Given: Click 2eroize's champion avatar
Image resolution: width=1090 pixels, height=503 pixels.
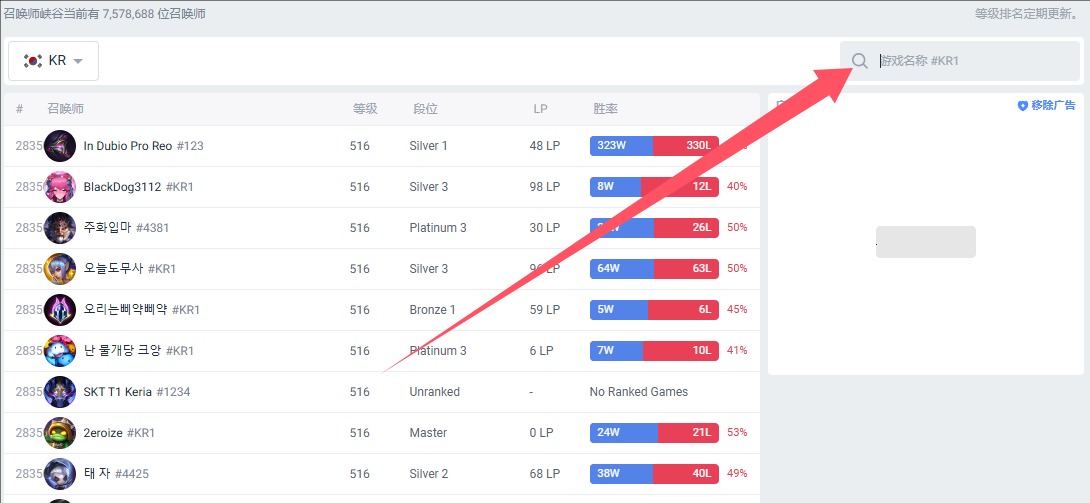Looking at the screenshot, I should (60, 433).
